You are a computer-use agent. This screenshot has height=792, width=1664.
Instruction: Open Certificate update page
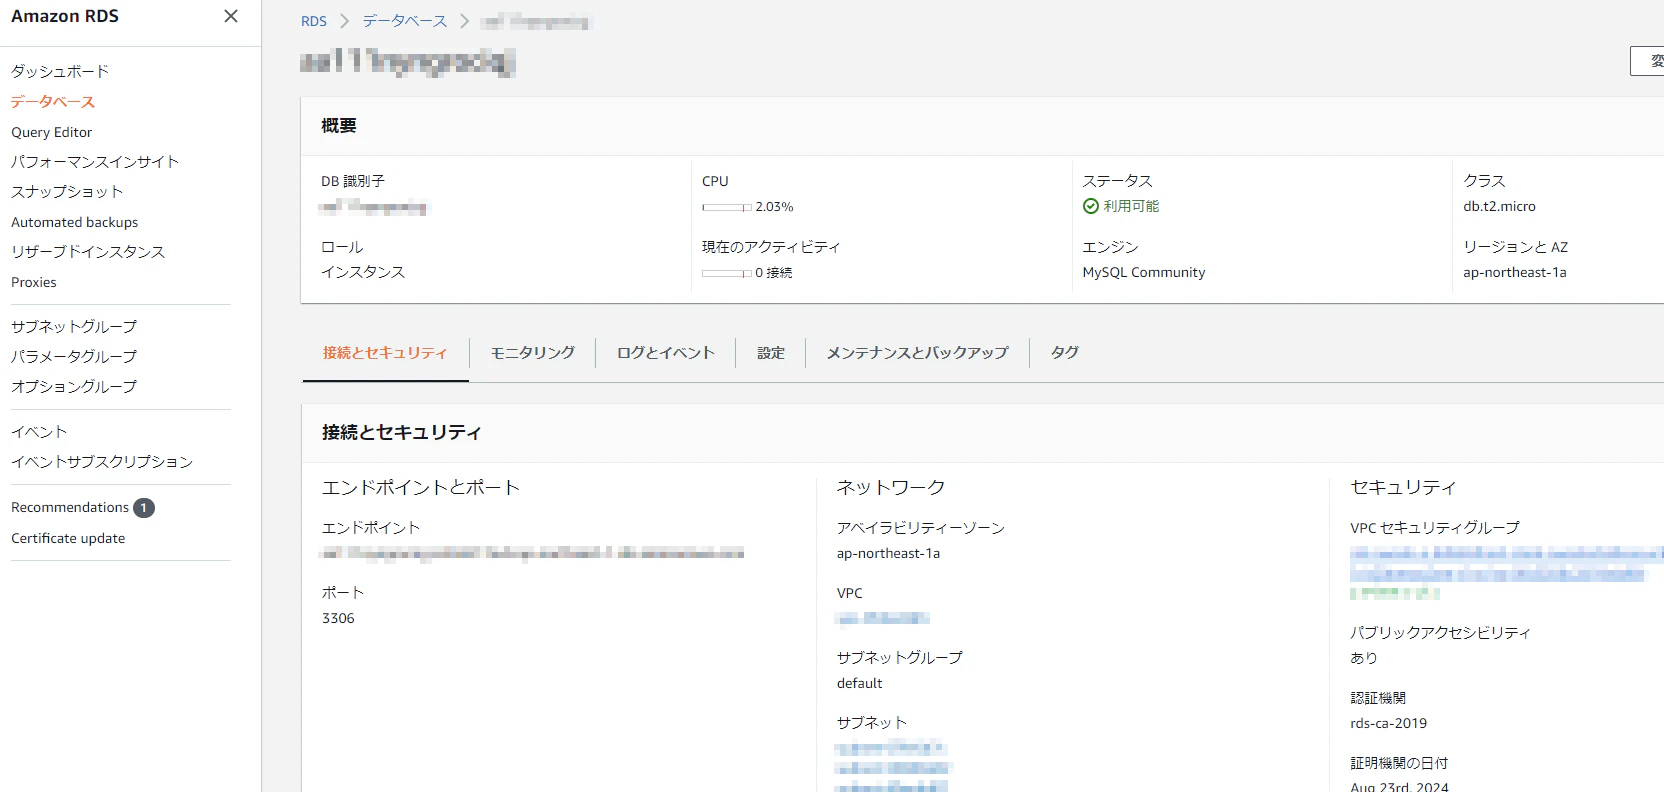pyautogui.click(x=68, y=538)
